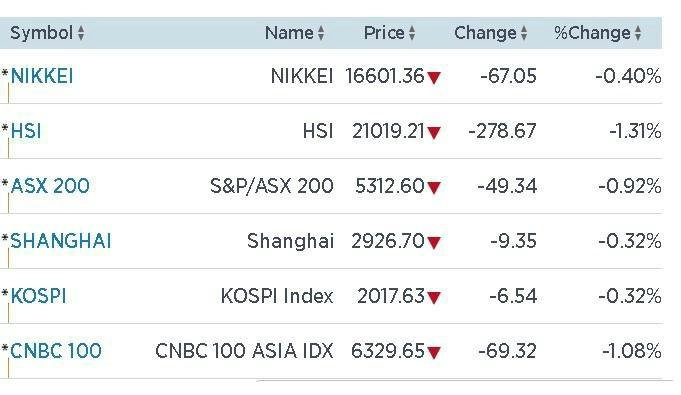The width and height of the screenshot is (681, 395).
Task: Select the S&P/ASX 200 name cell
Action: click(x=272, y=186)
